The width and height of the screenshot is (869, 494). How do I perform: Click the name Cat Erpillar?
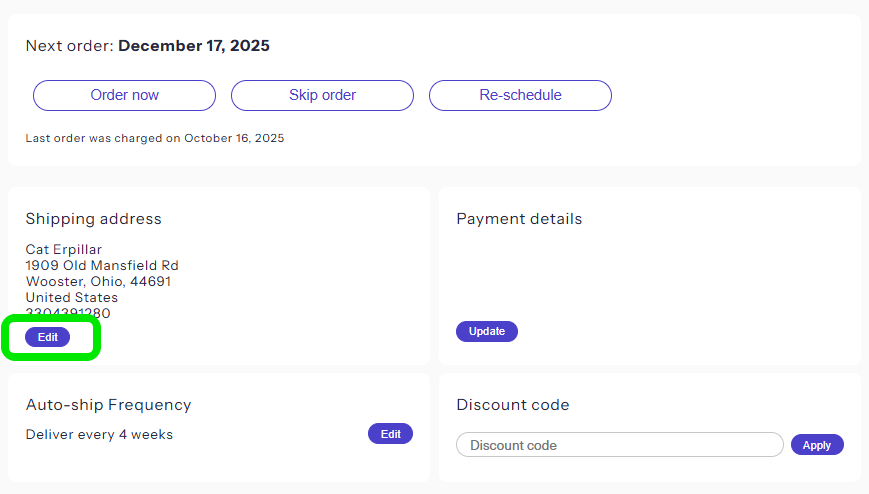64,249
